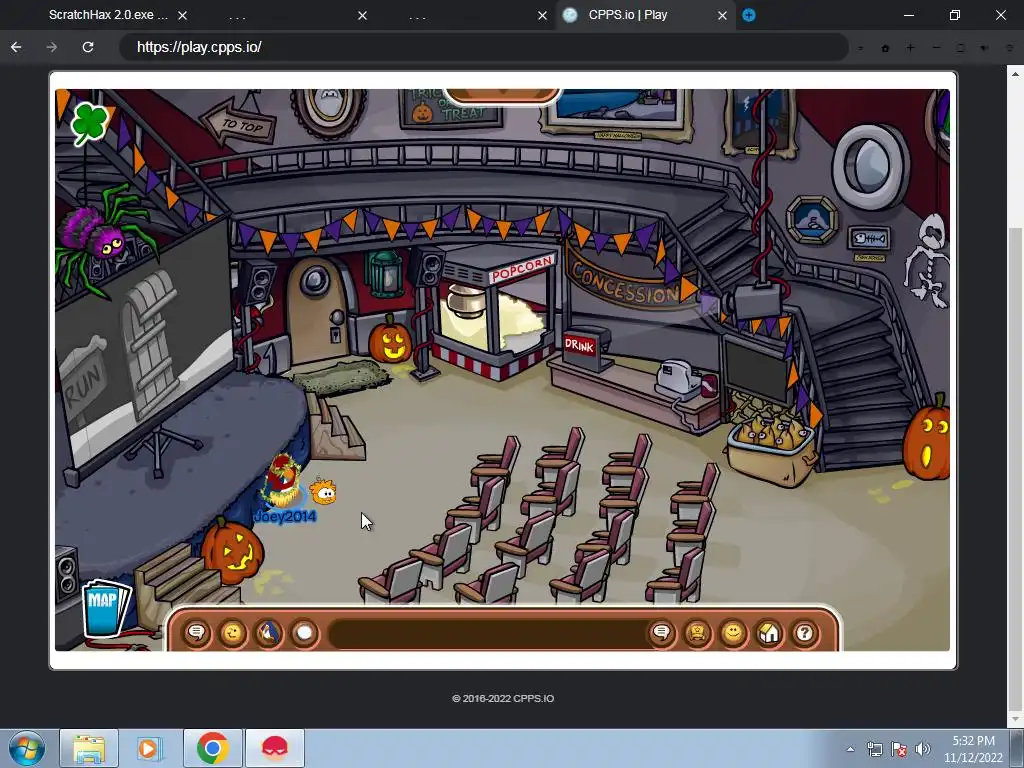Image resolution: width=1024 pixels, height=768 pixels.
Task: Select the throw snowball button
Action: pos(304,633)
